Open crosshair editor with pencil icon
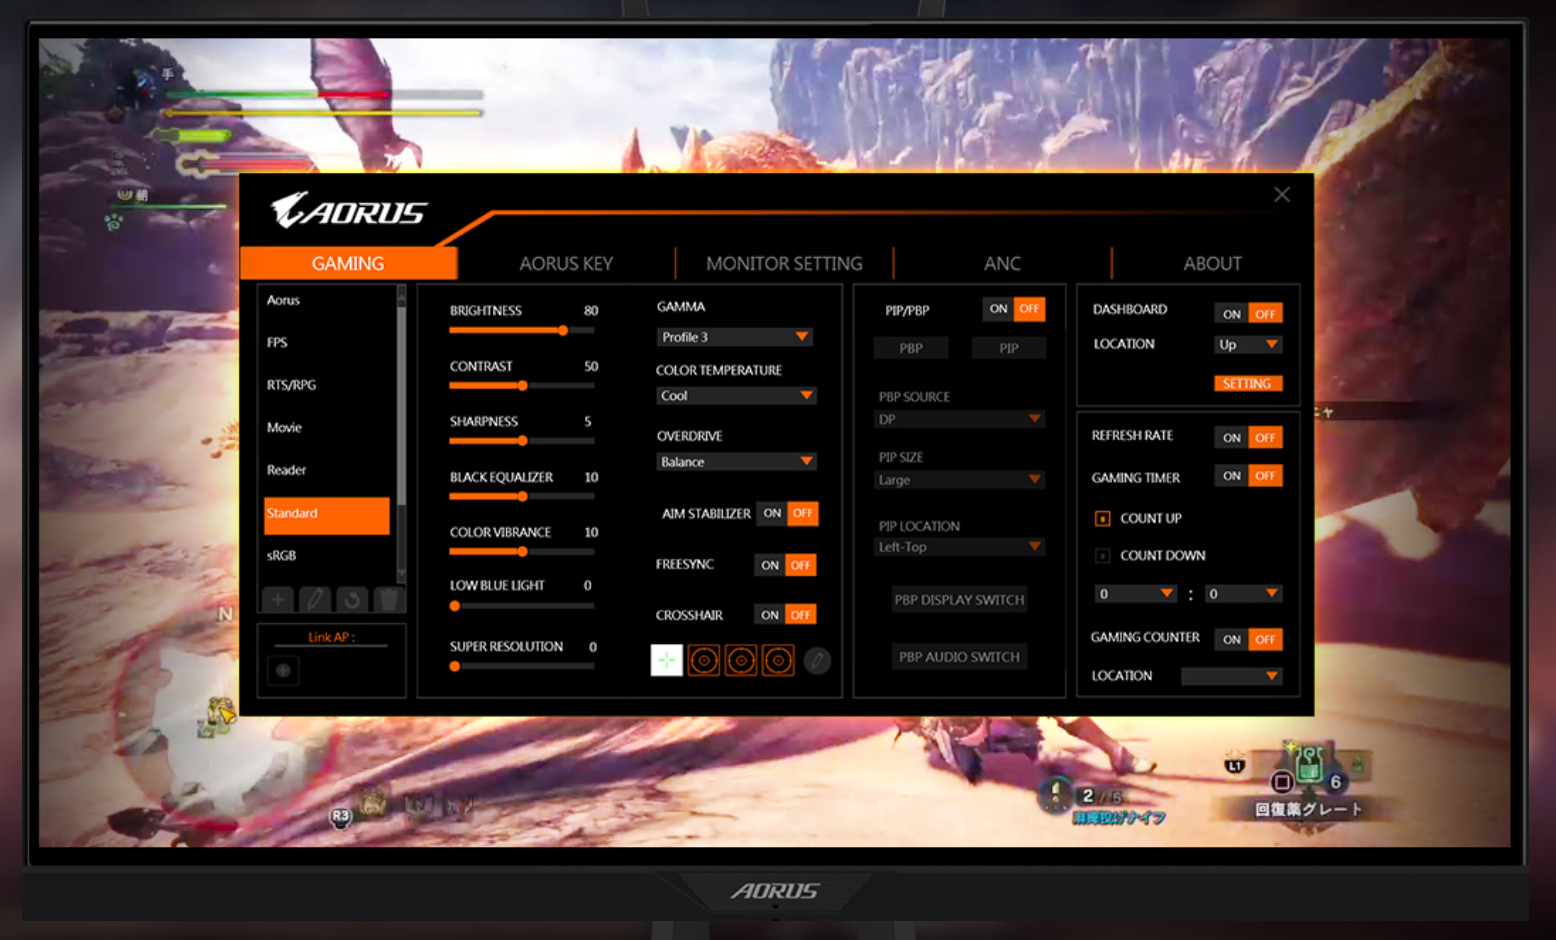The width and height of the screenshot is (1556, 940). pyautogui.click(x=817, y=661)
